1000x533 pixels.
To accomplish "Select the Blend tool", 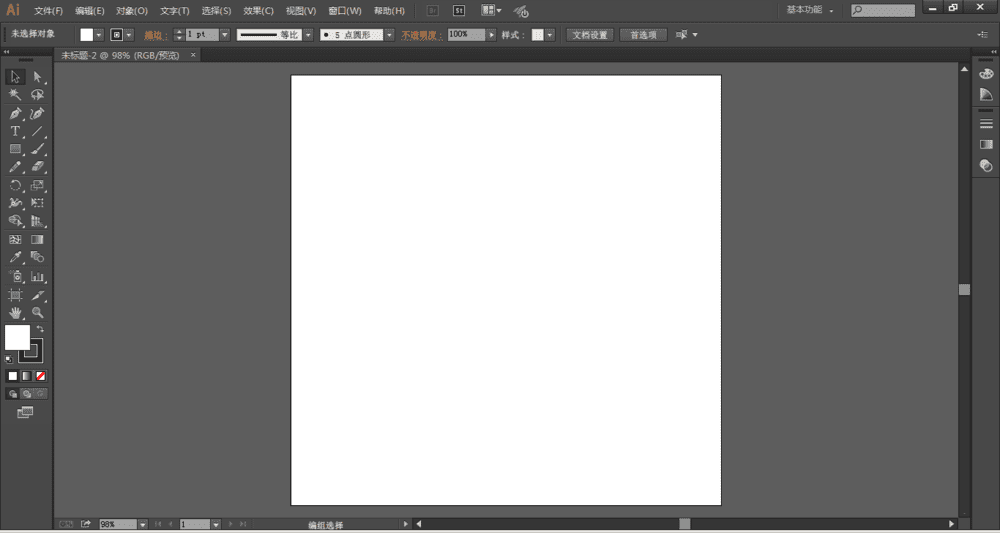I will pyautogui.click(x=37, y=258).
